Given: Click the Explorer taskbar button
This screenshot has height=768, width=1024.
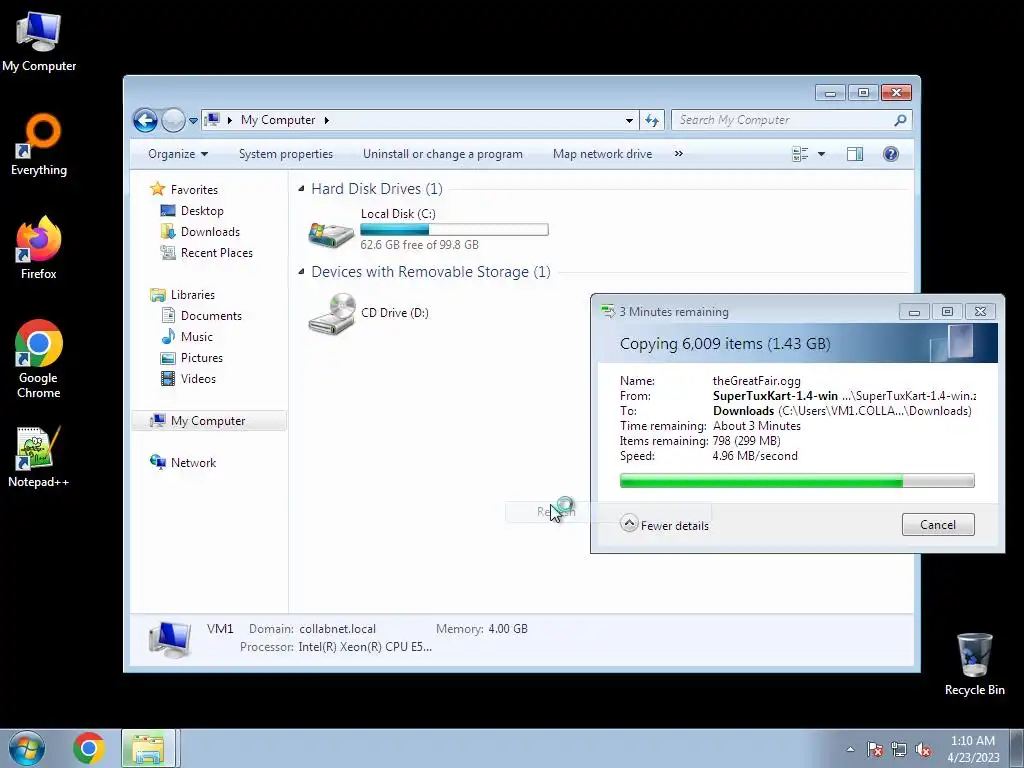Looking at the screenshot, I should click(x=148, y=748).
